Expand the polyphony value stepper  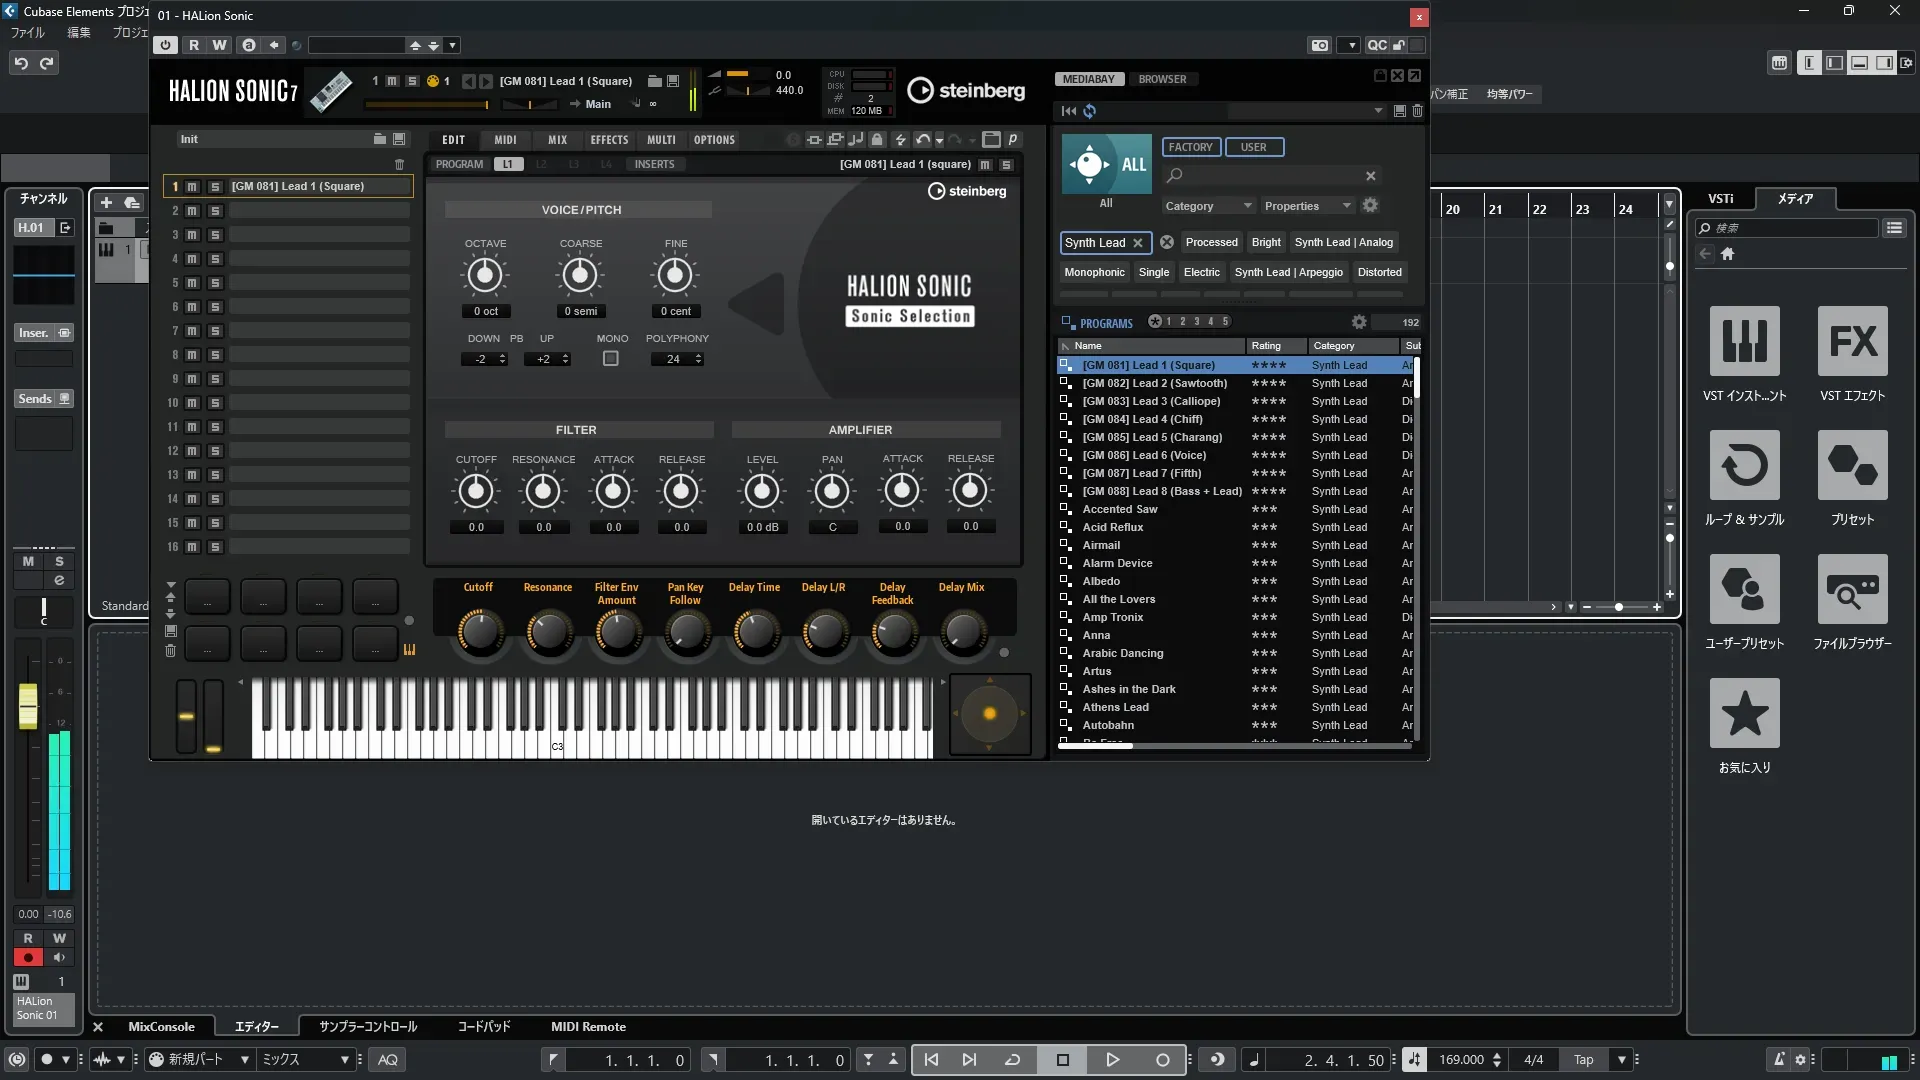click(698, 359)
